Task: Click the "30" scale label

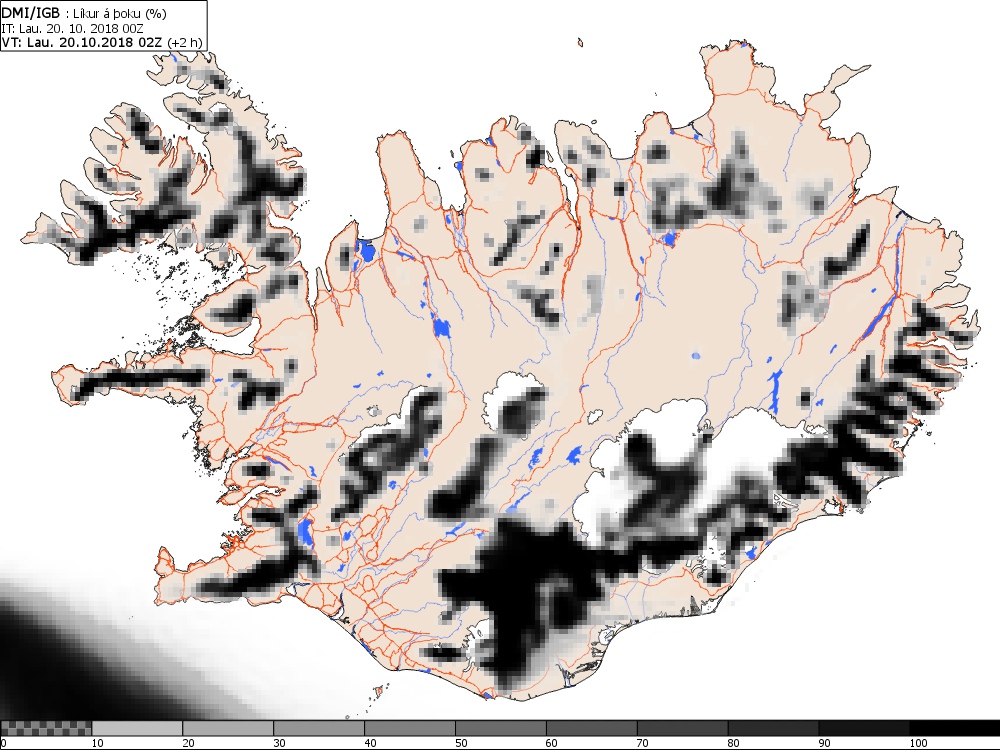Action: tap(279, 743)
